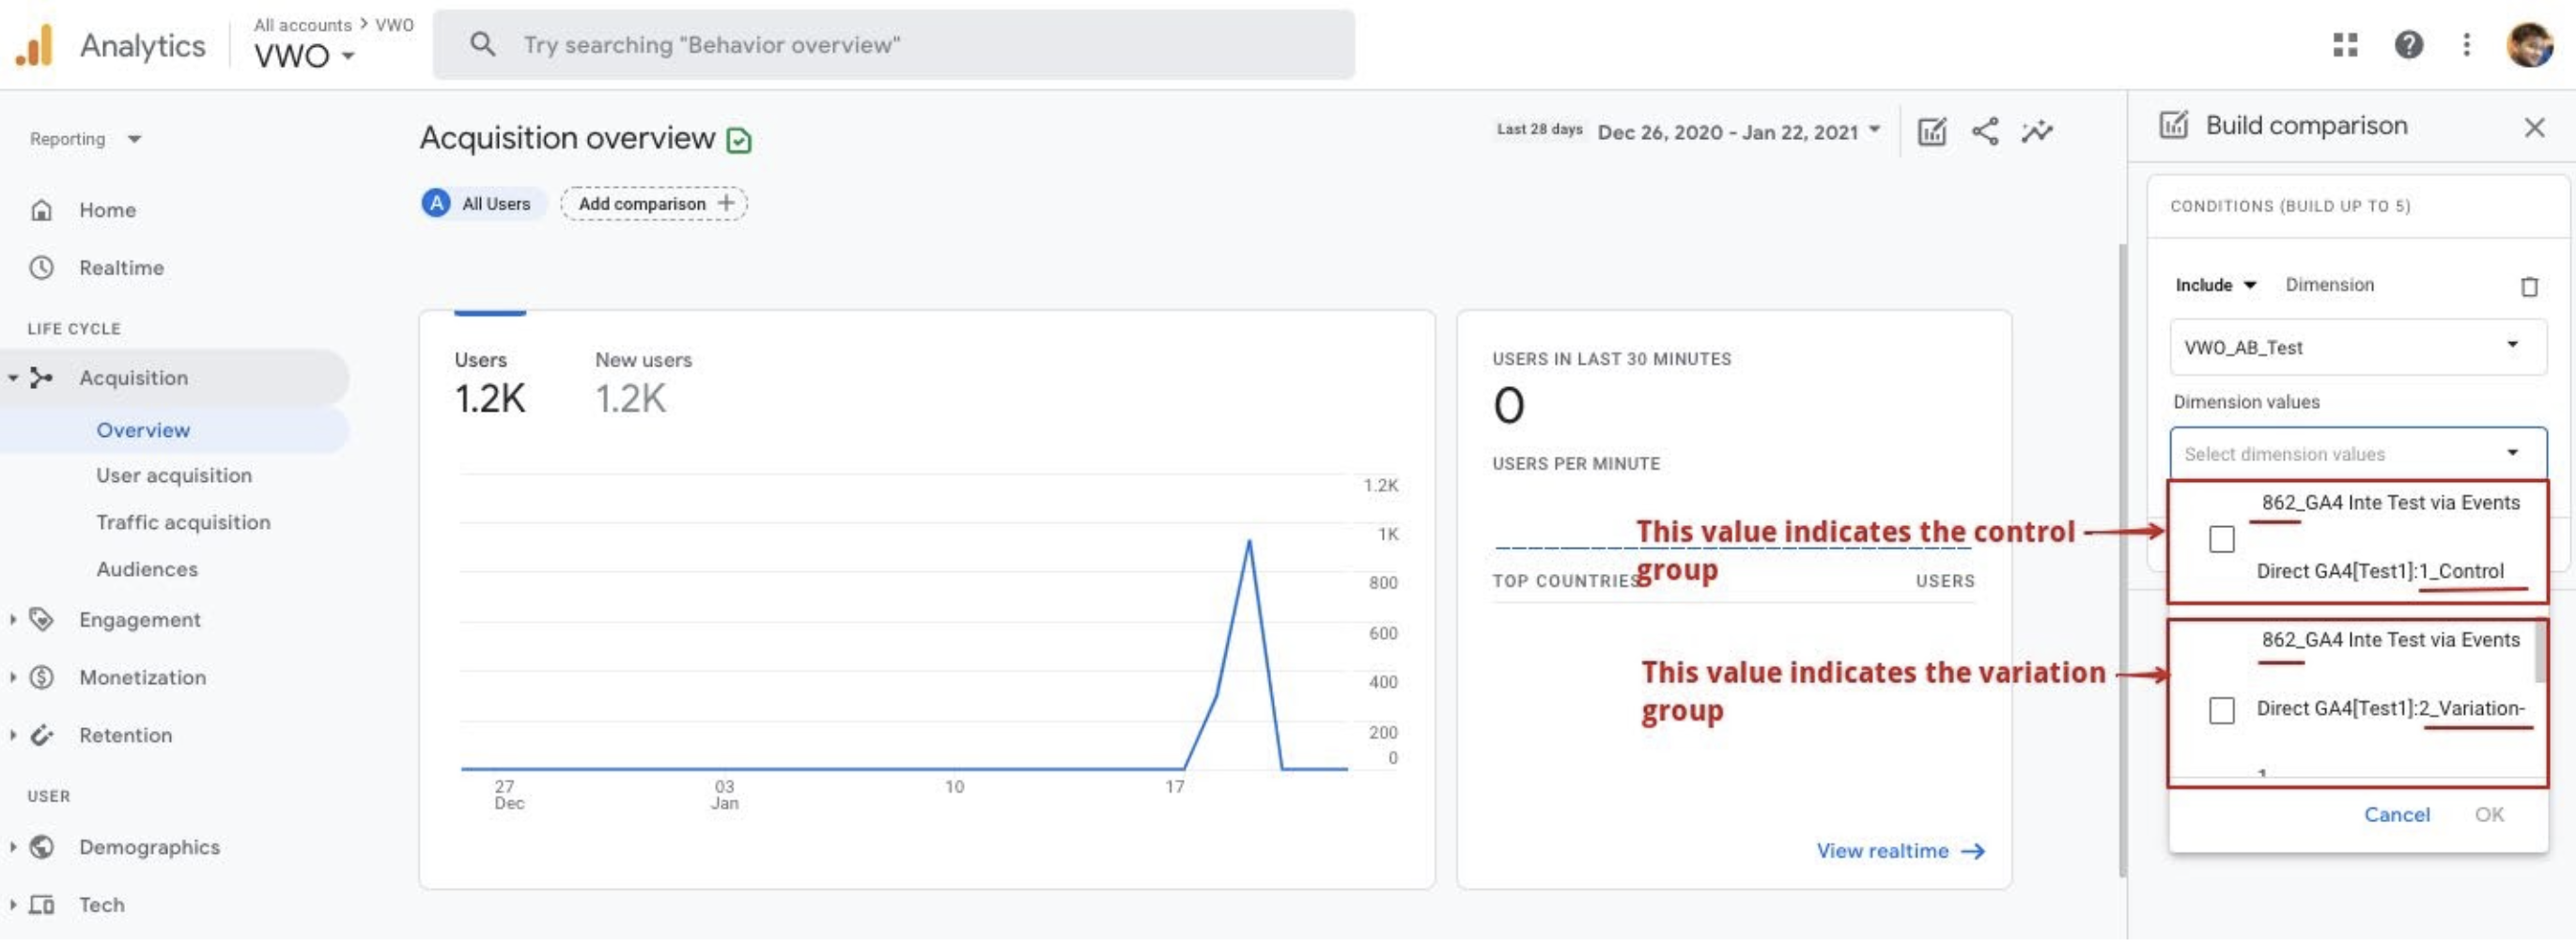2576x947 pixels.
Task: Click the Google Analytics logo icon
Action: 34,45
